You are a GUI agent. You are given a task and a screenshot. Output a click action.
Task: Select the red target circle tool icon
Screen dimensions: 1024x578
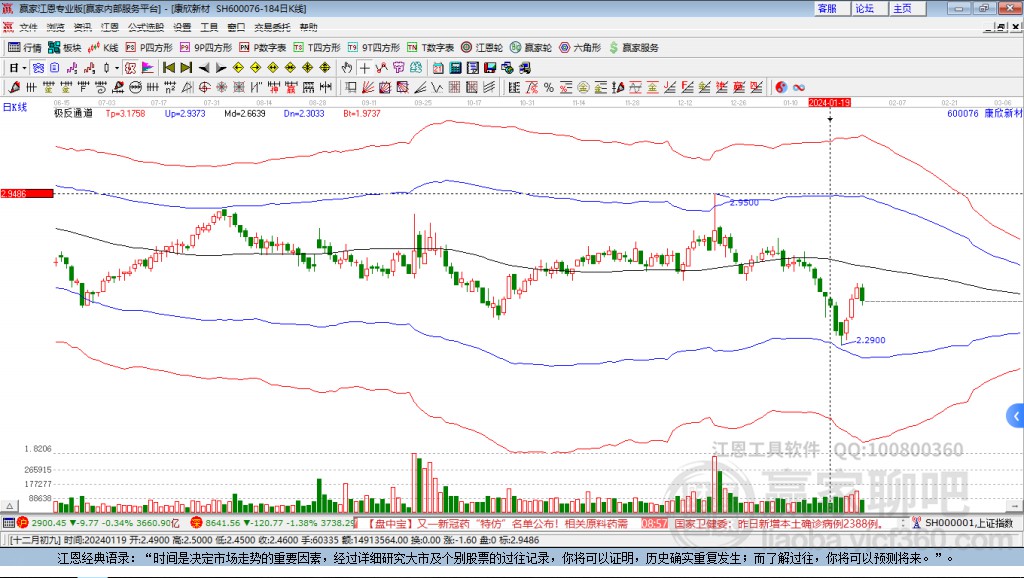click(204, 88)
